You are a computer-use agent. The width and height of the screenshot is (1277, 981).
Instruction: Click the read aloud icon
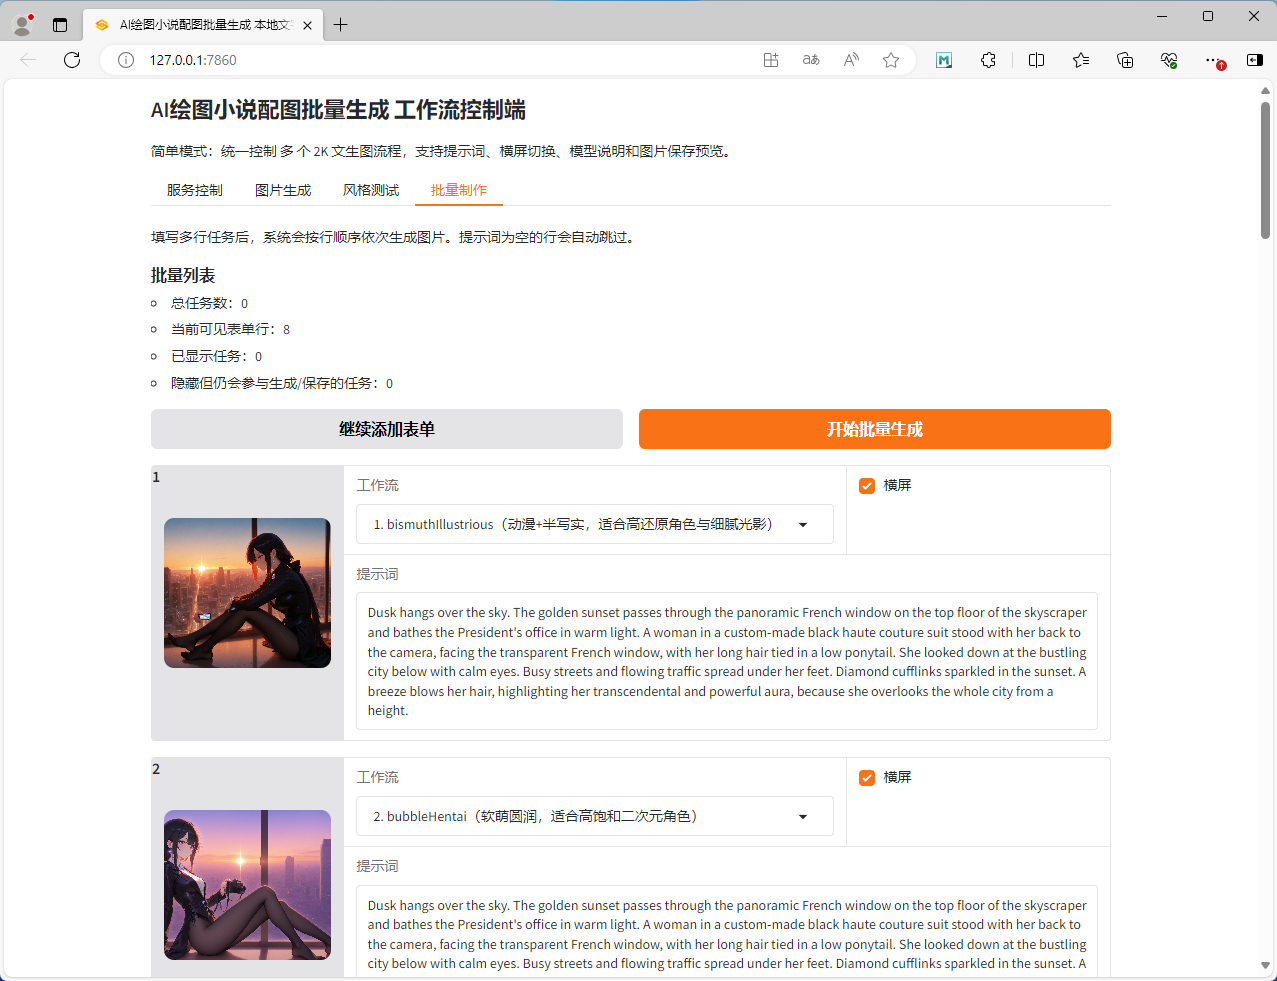click(851, 60)
